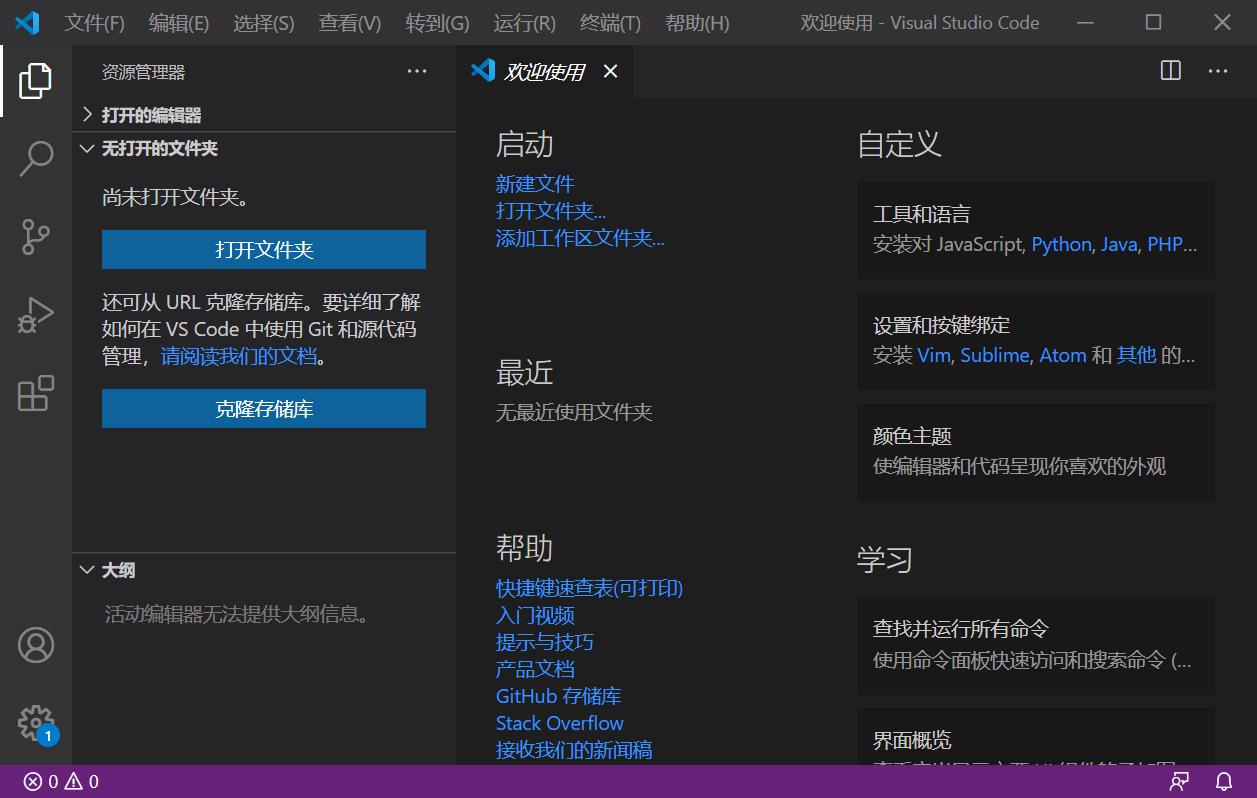Open the GitHub 存储库 link
The width and height of the screenshot is (1257, 798).
click(x=559, y=696)
